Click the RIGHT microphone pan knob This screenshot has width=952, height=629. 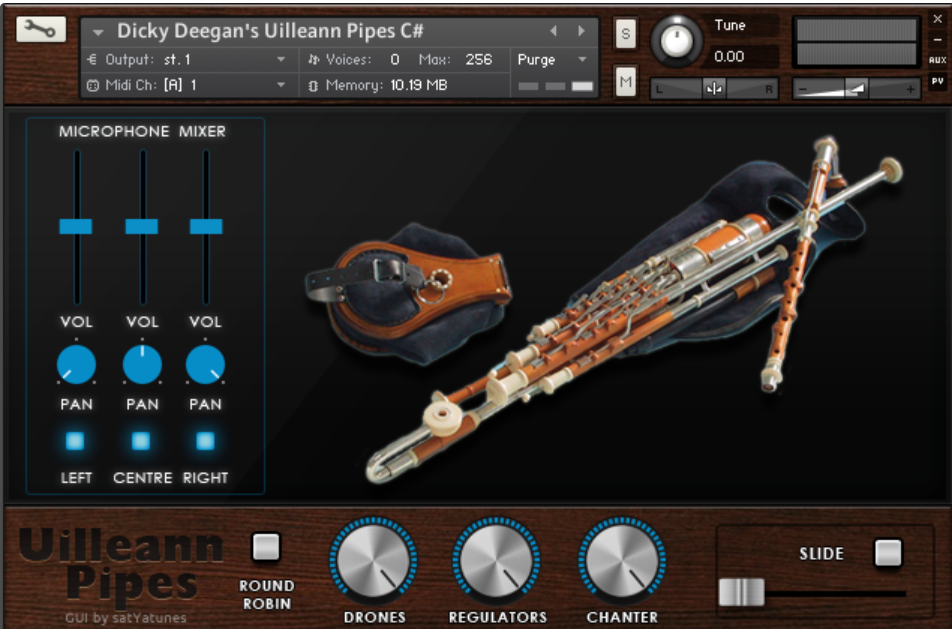pyautogui.click(x=205, y=364)
